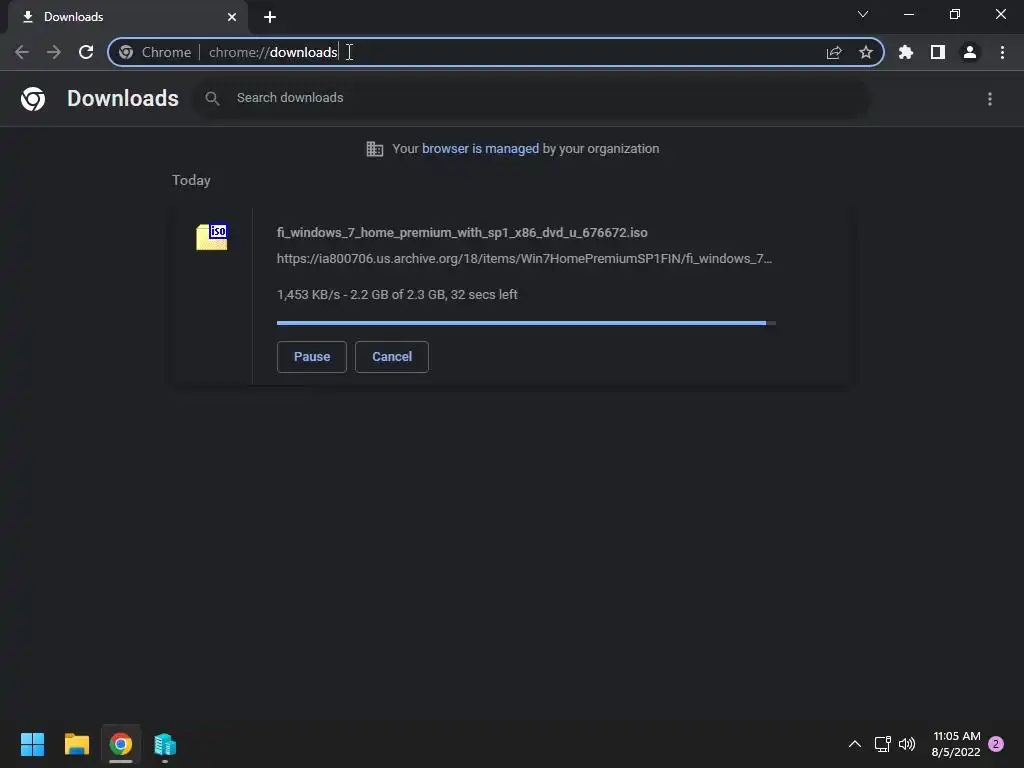Go back to the previous page
This screenshot has width=1024, height=768.
pyautogui.click(x=22, y=52)
